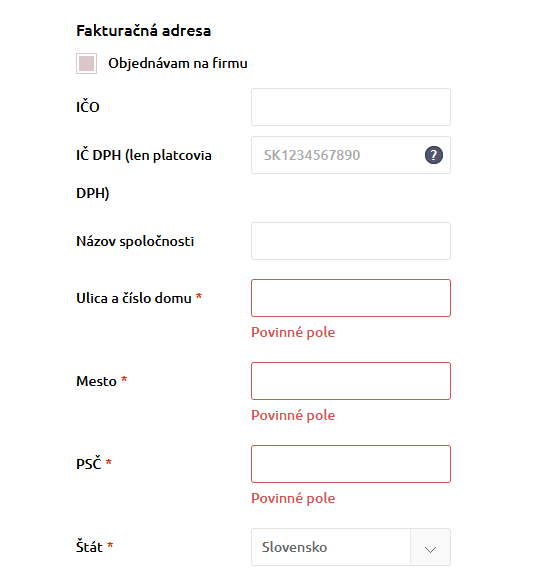Viewport: 551px width, 587px height.
Task: Click the "Názov spoločnosti" label
Action: (135, 241)
